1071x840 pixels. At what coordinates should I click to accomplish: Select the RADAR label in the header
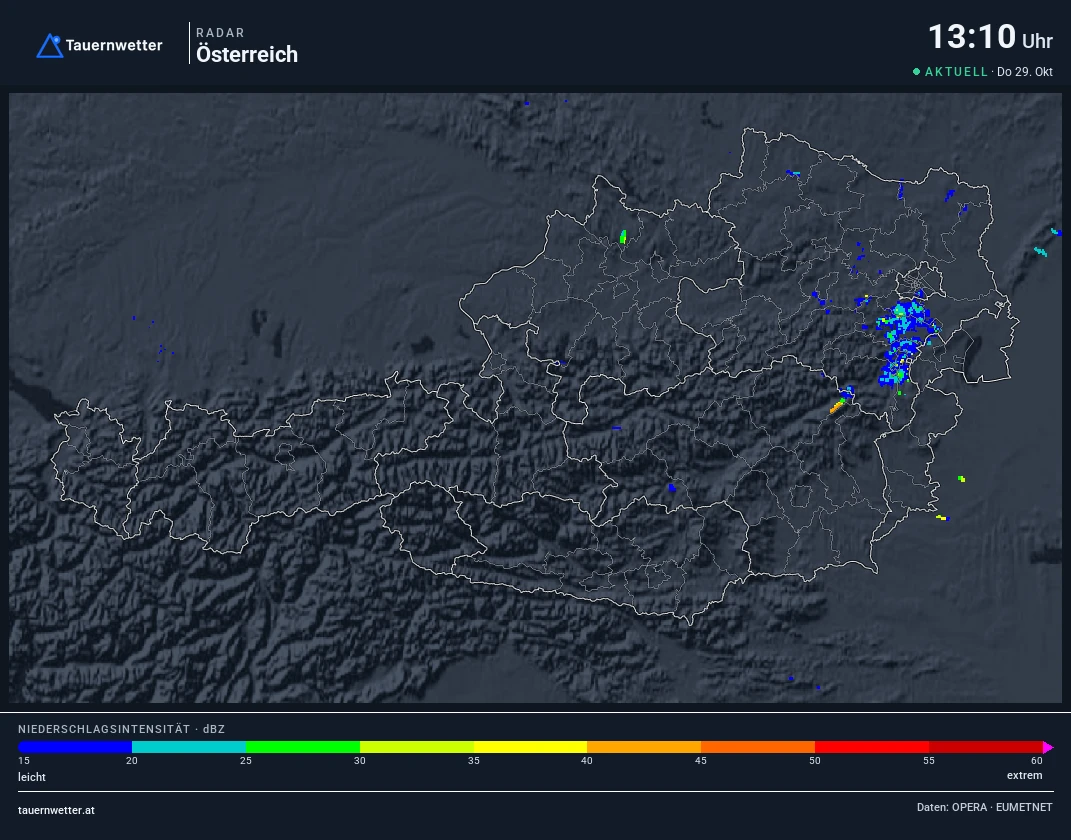pyautogui.click(x=220, y=33)
